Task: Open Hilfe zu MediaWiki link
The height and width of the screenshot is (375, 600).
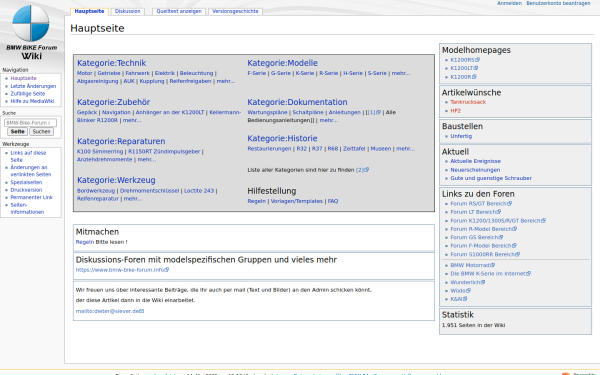Action: point(32,101)
